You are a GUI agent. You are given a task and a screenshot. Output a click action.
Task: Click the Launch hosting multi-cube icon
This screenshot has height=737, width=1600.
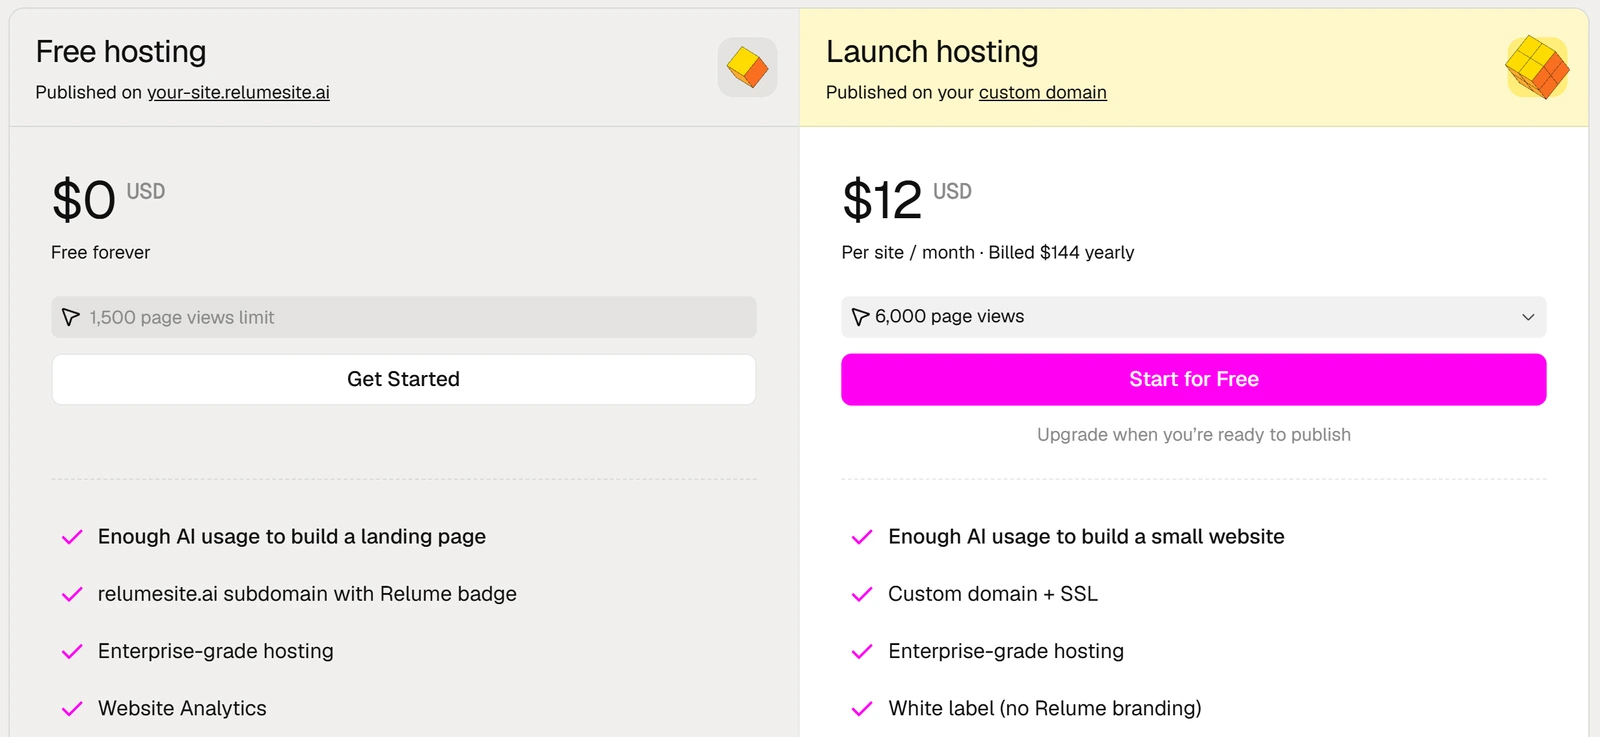[x=1537, y=67]
